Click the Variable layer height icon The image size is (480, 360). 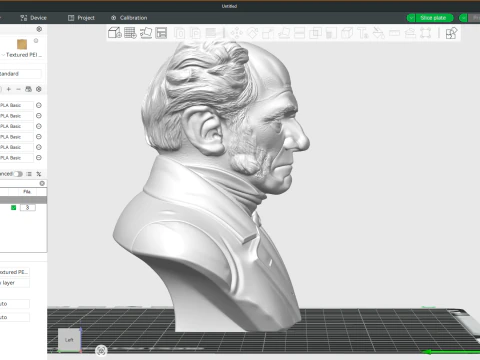point(211,33)
